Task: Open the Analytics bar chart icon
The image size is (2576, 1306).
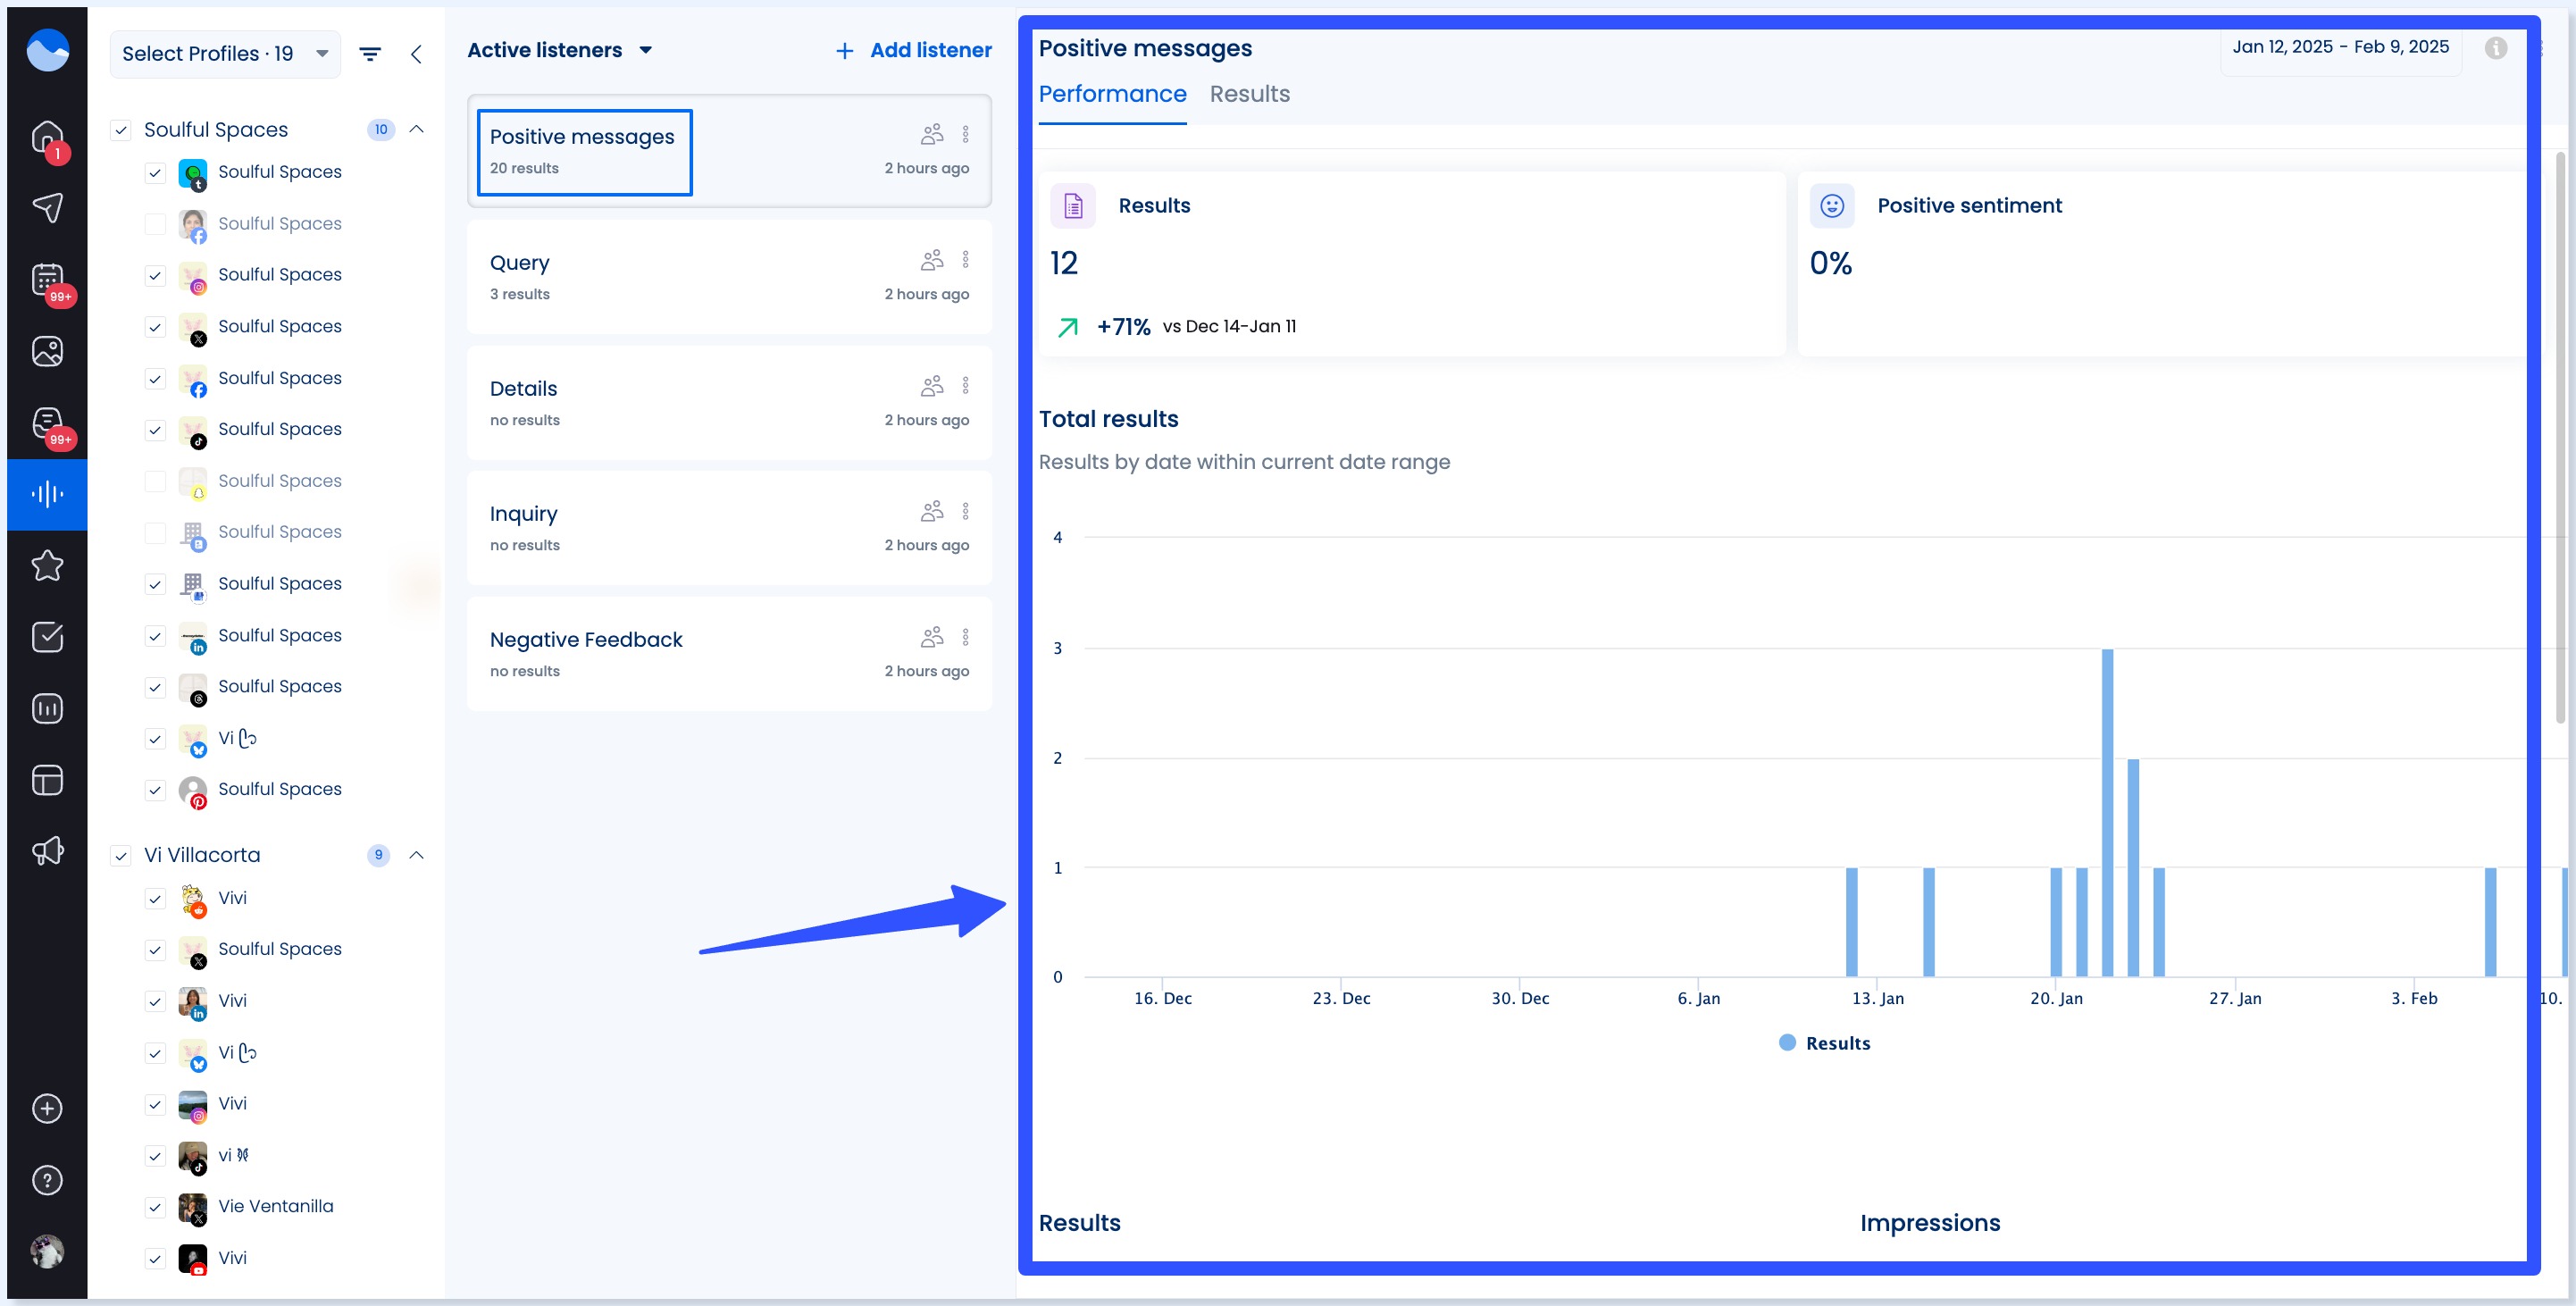Action: [47, 708]
